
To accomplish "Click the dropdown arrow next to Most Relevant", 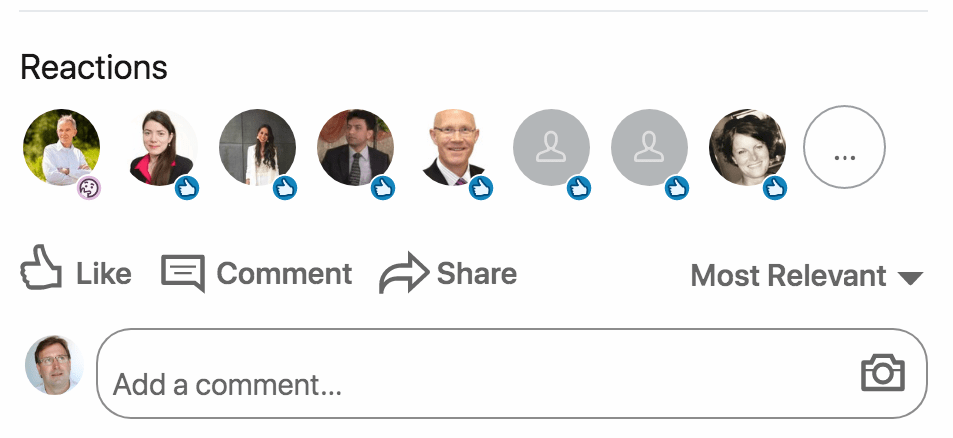I will click(x=910, y=278).
